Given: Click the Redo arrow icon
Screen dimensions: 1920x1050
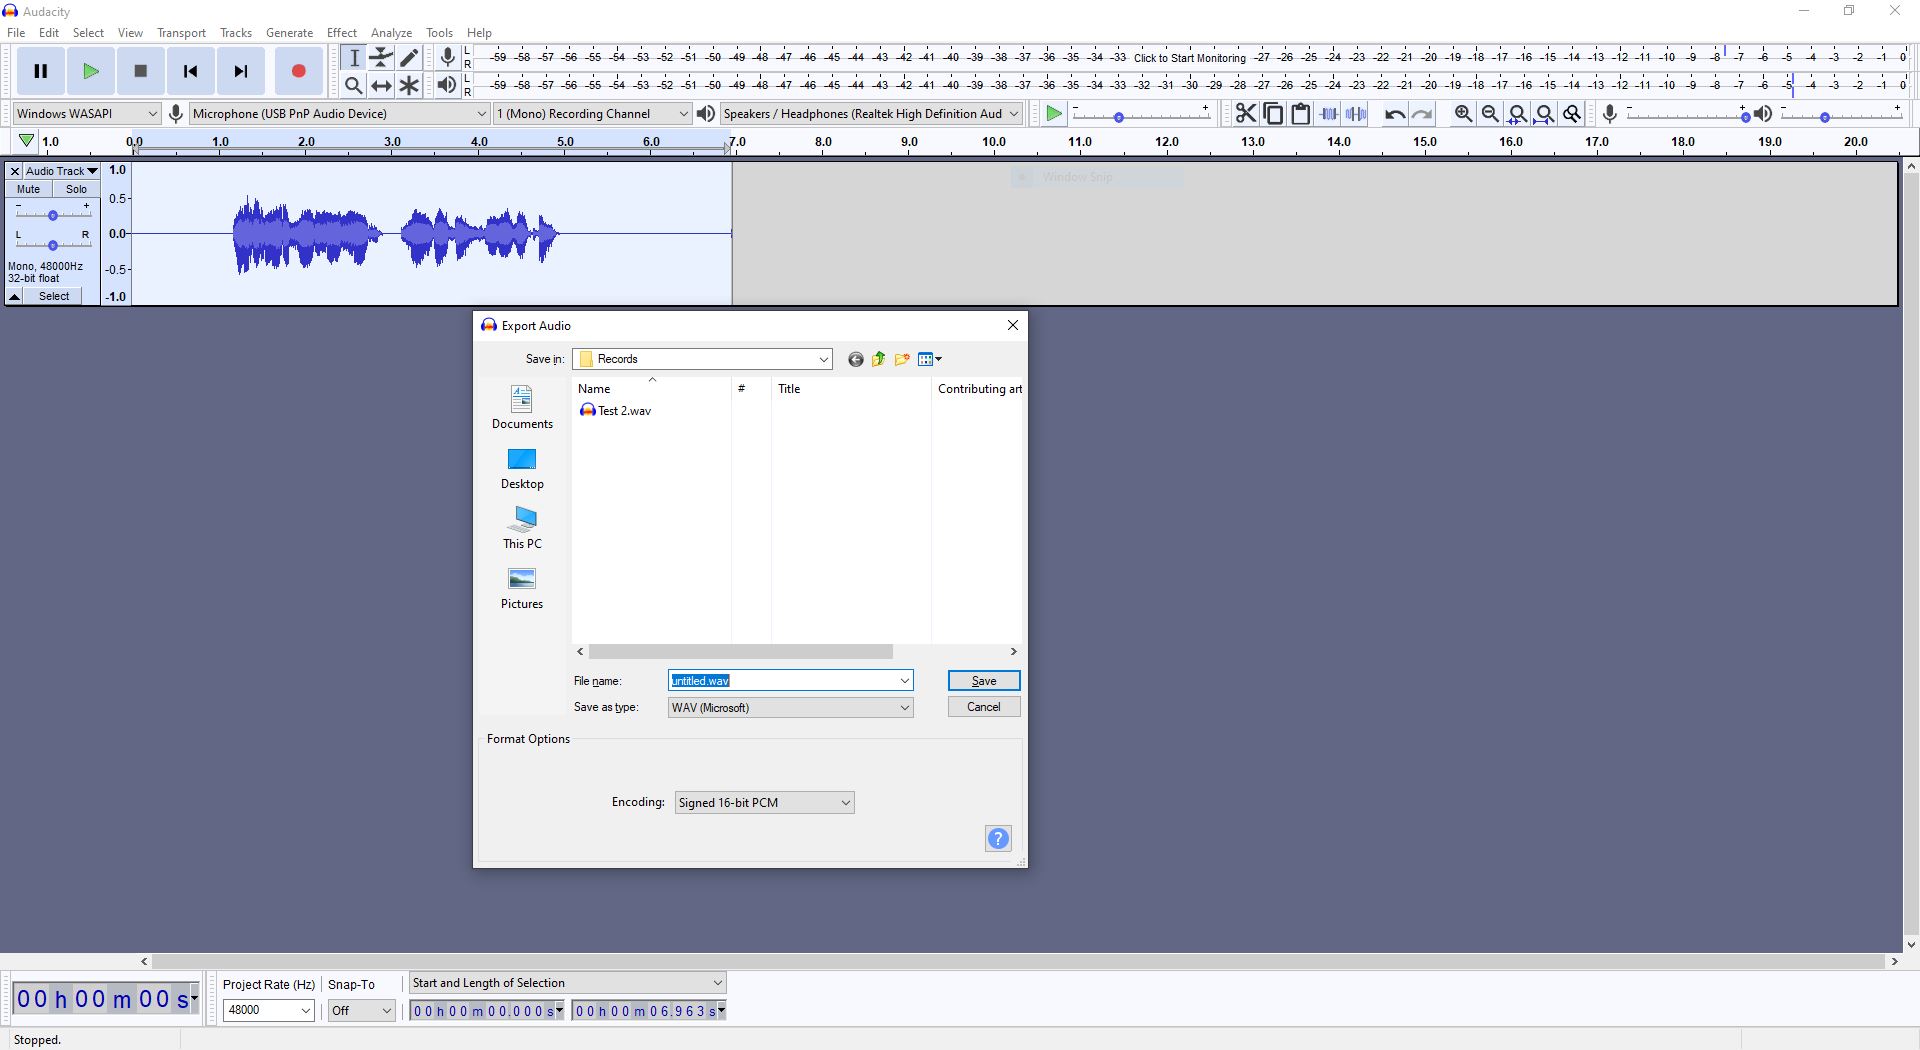Looking at the screenshot, I should (1422, 114).
